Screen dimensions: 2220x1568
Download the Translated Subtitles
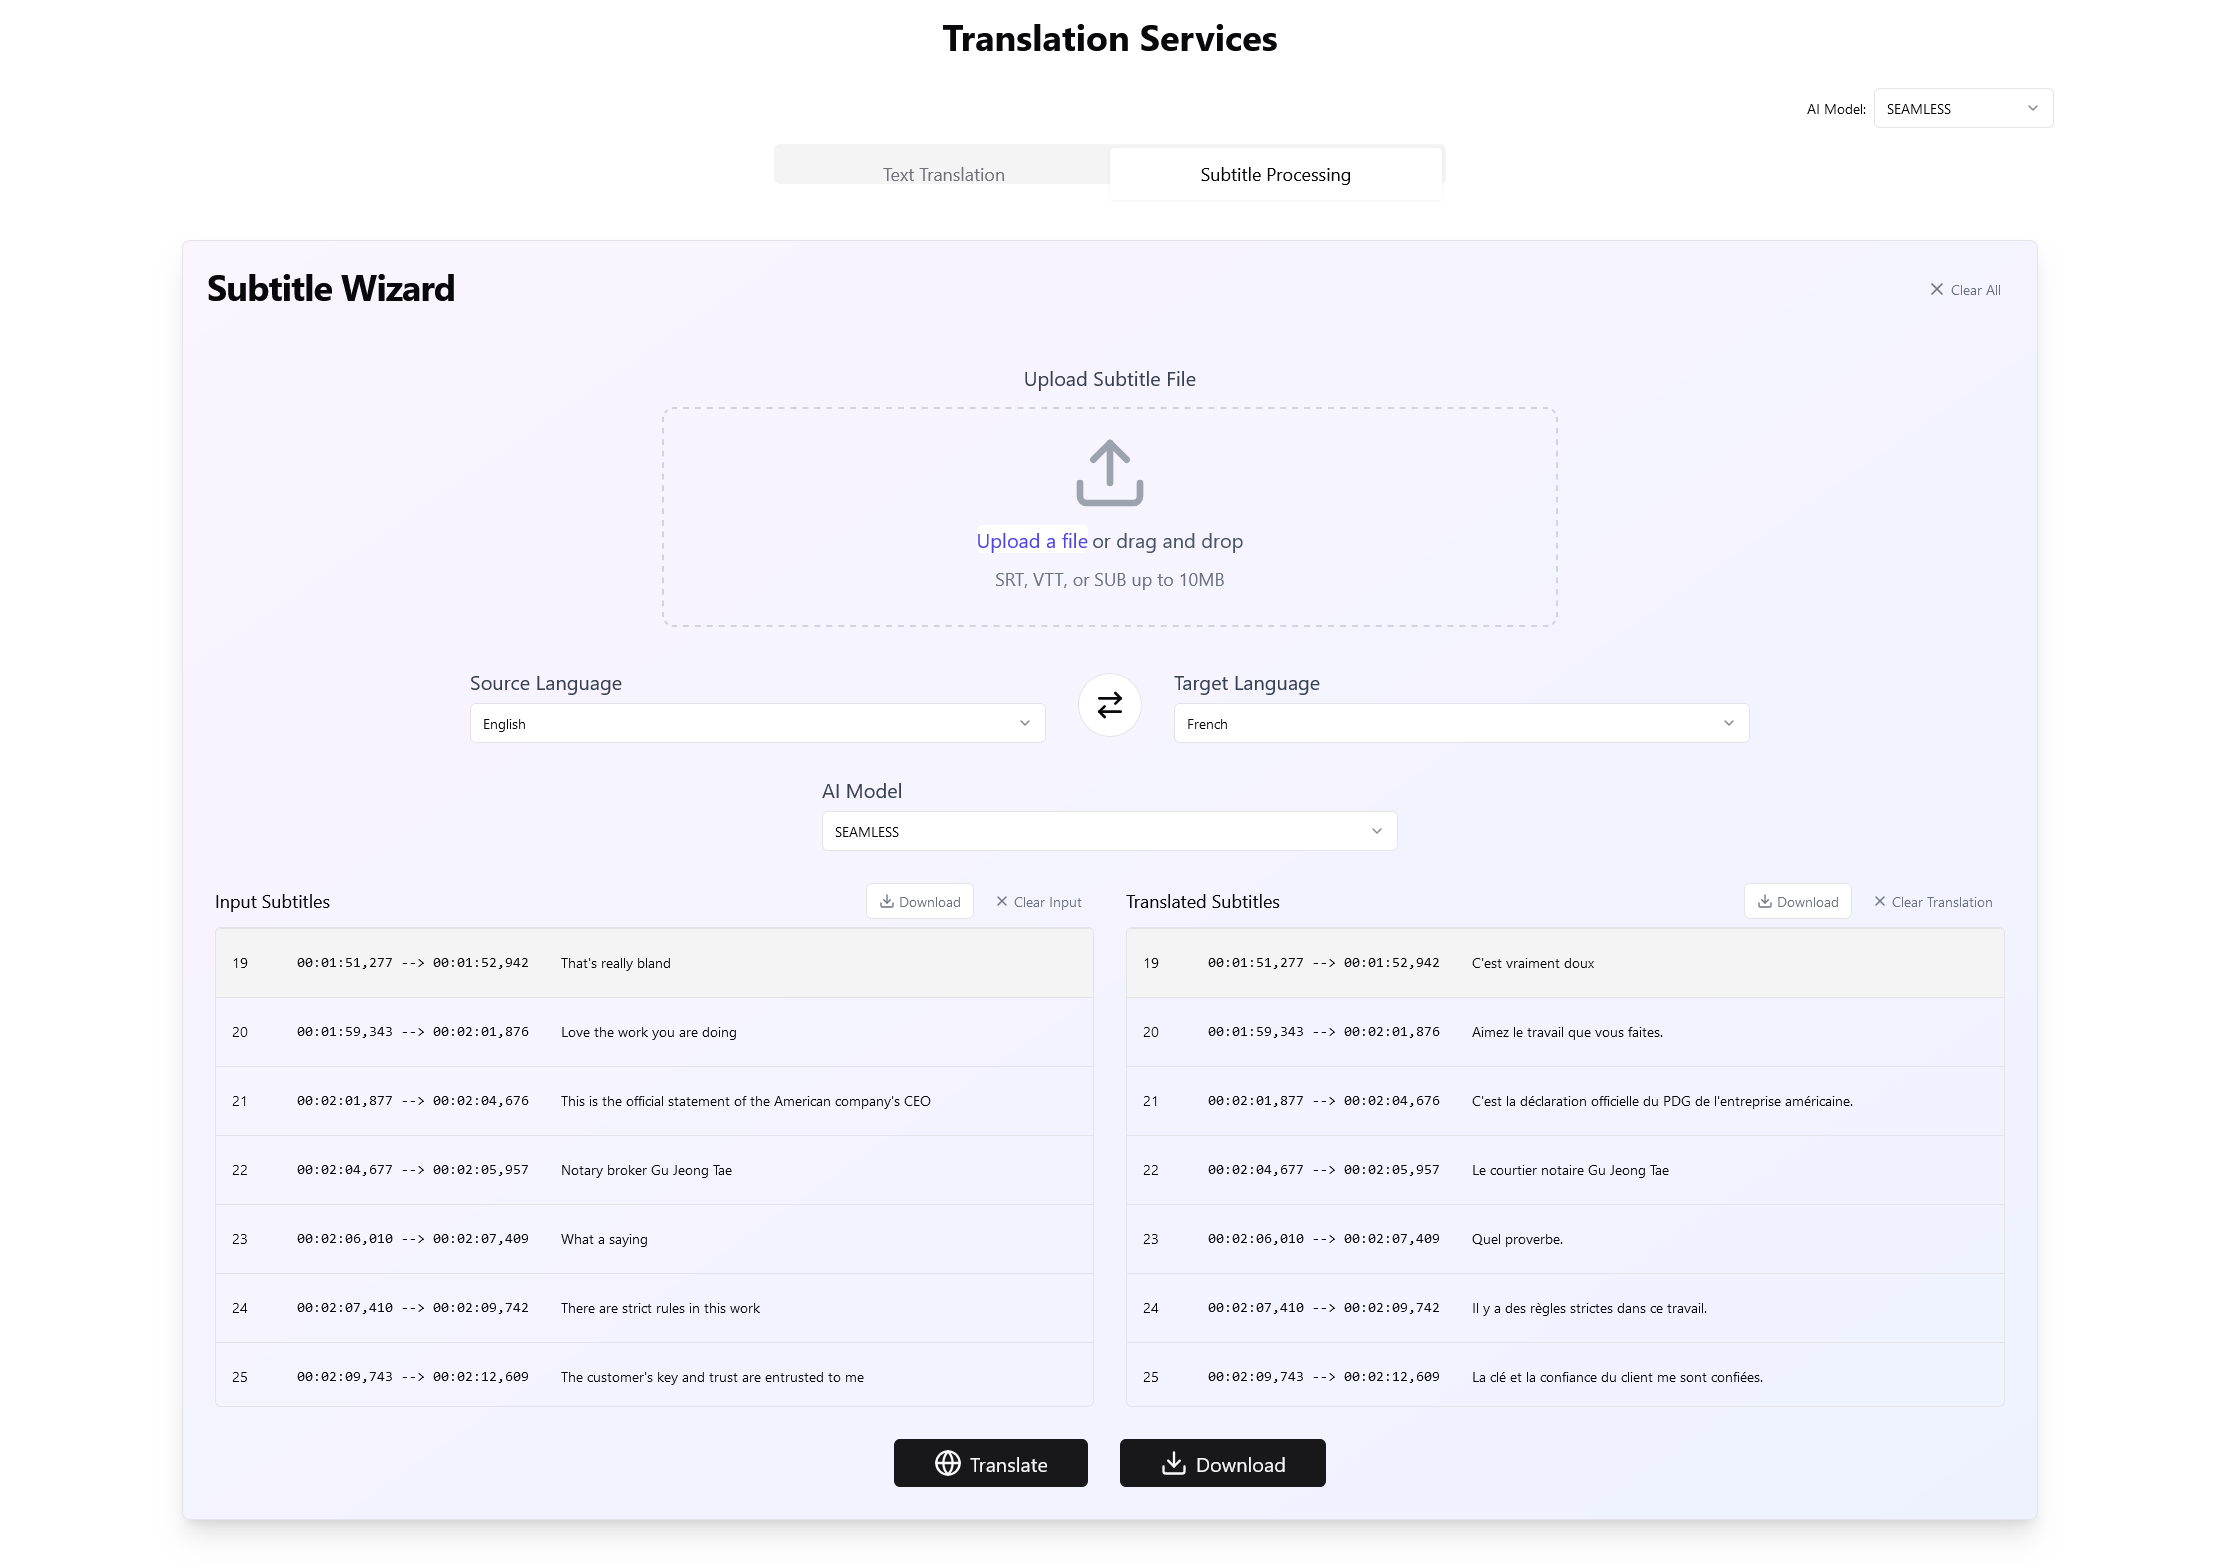pos(1797,901)
